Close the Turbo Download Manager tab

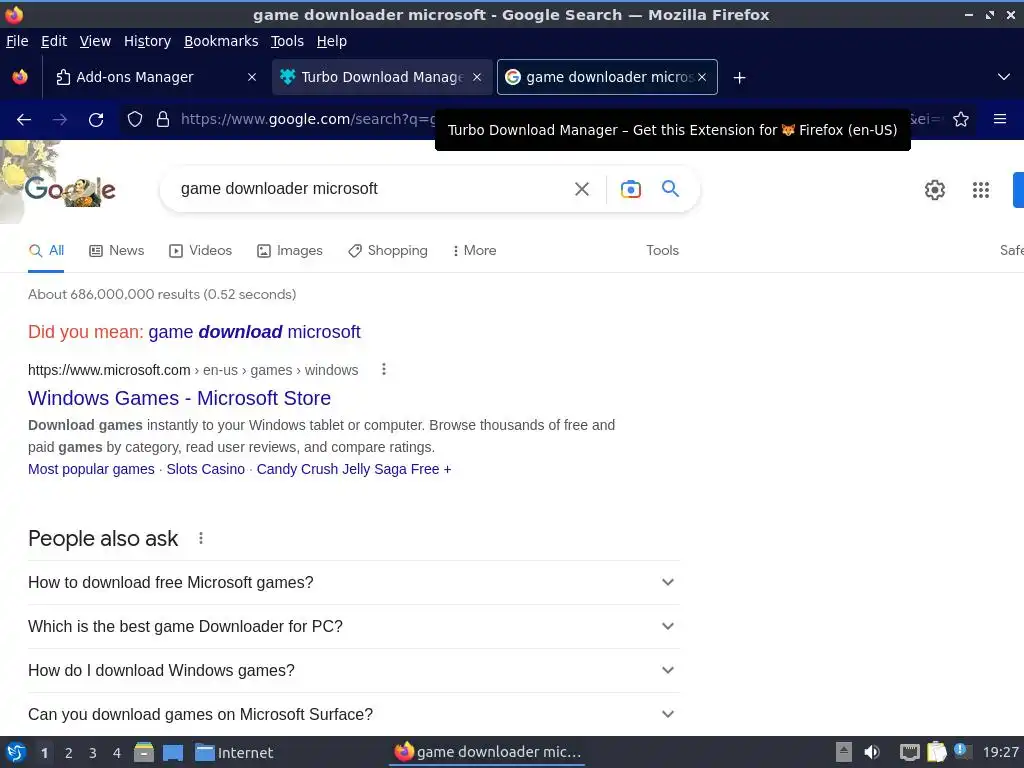click(x=477, y=77)
